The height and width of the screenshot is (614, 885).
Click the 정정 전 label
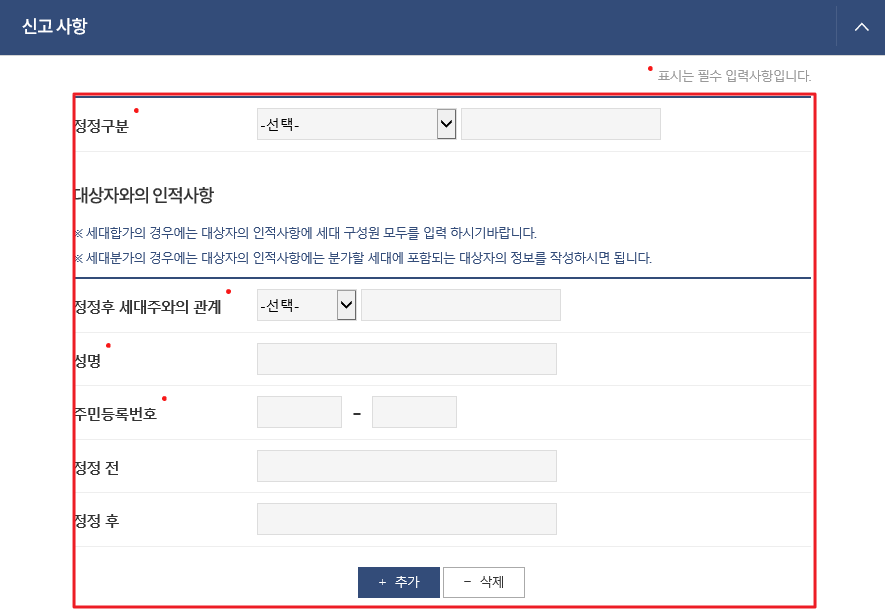(97, 468)
